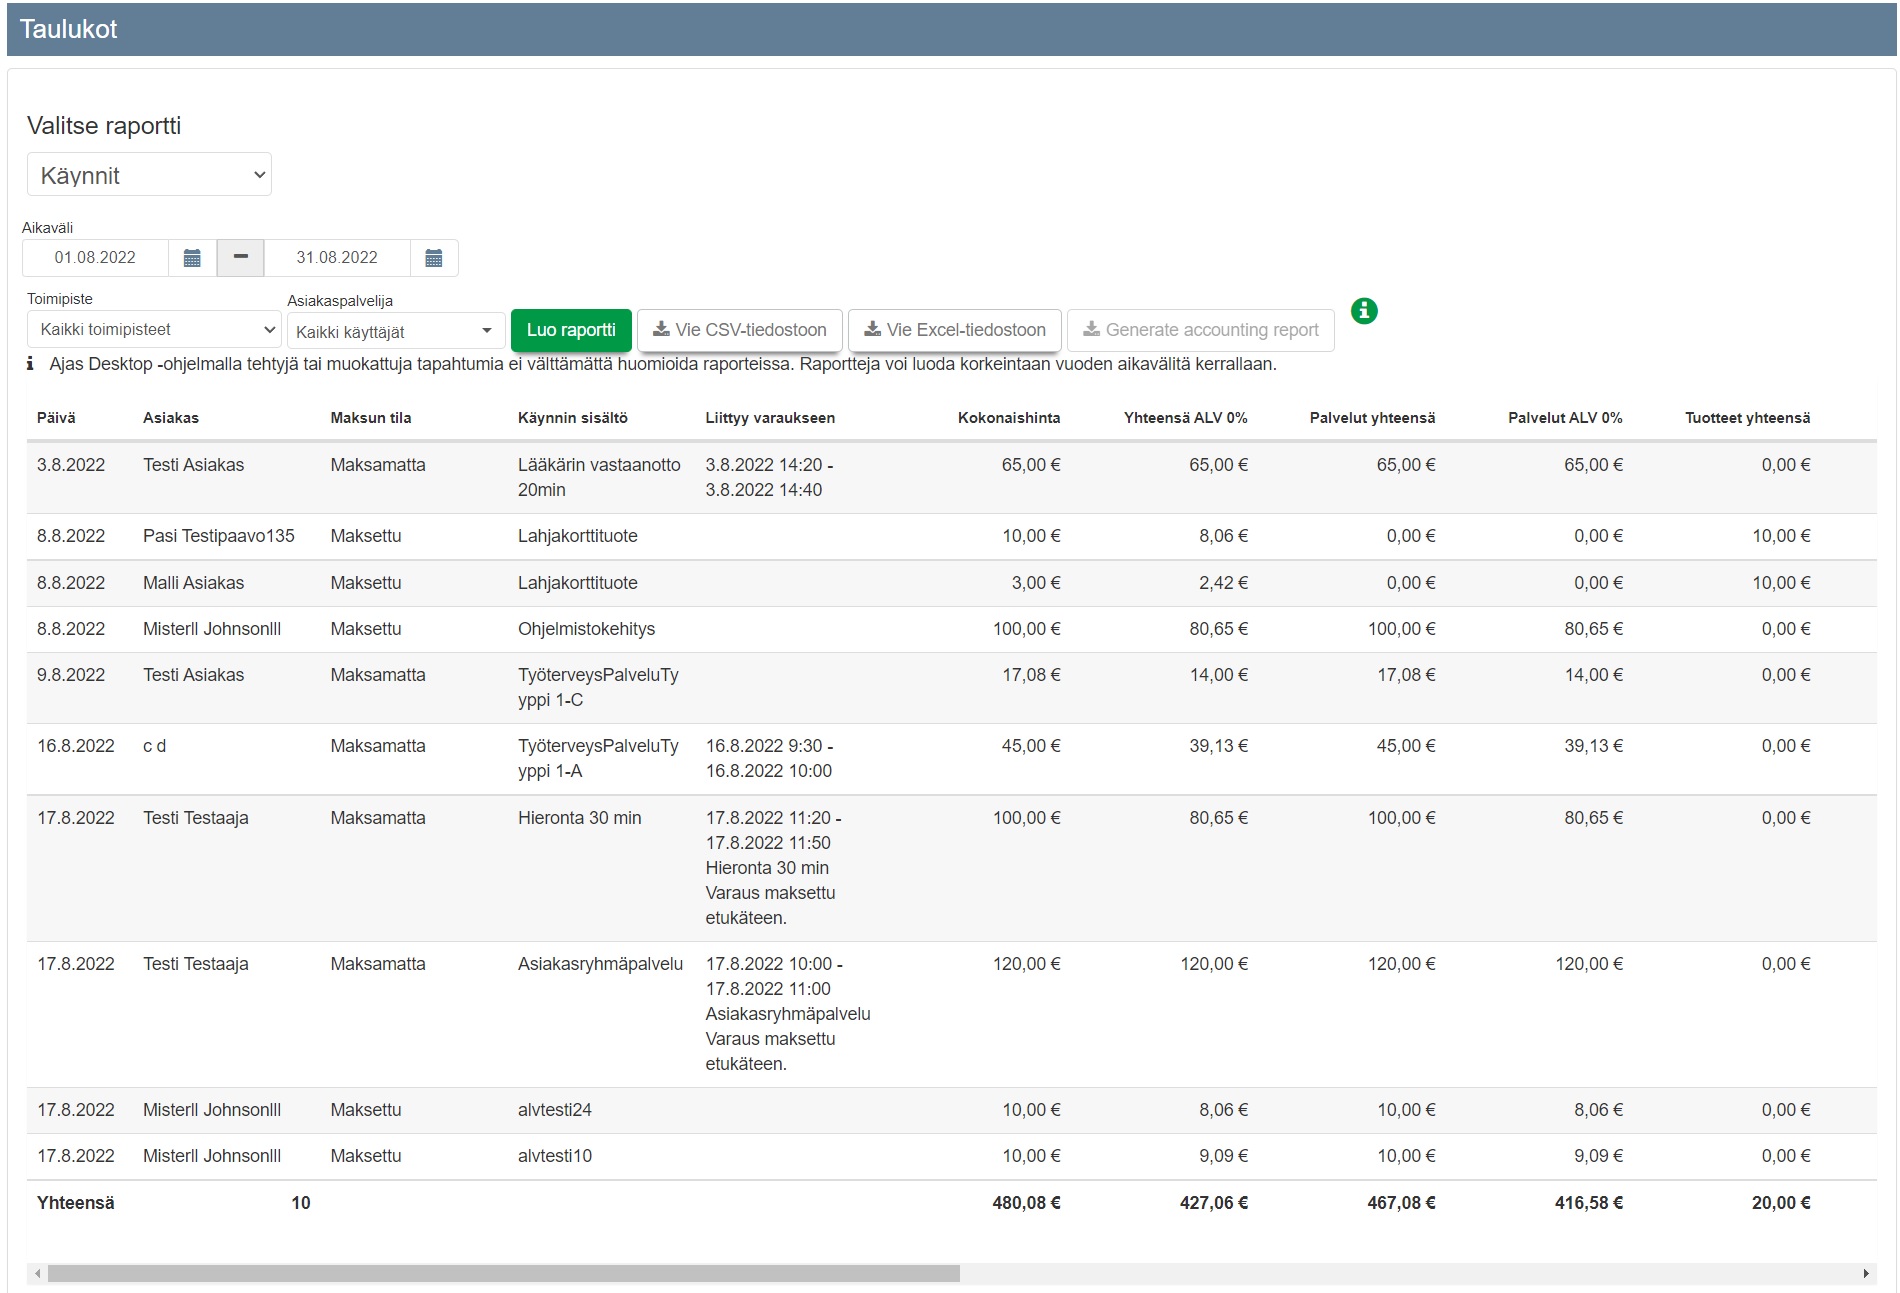This screenshot has width=1900, height=1293.
Task: Click the Taulukot page title
Action: pyautogui.click(x=68, y=29)
